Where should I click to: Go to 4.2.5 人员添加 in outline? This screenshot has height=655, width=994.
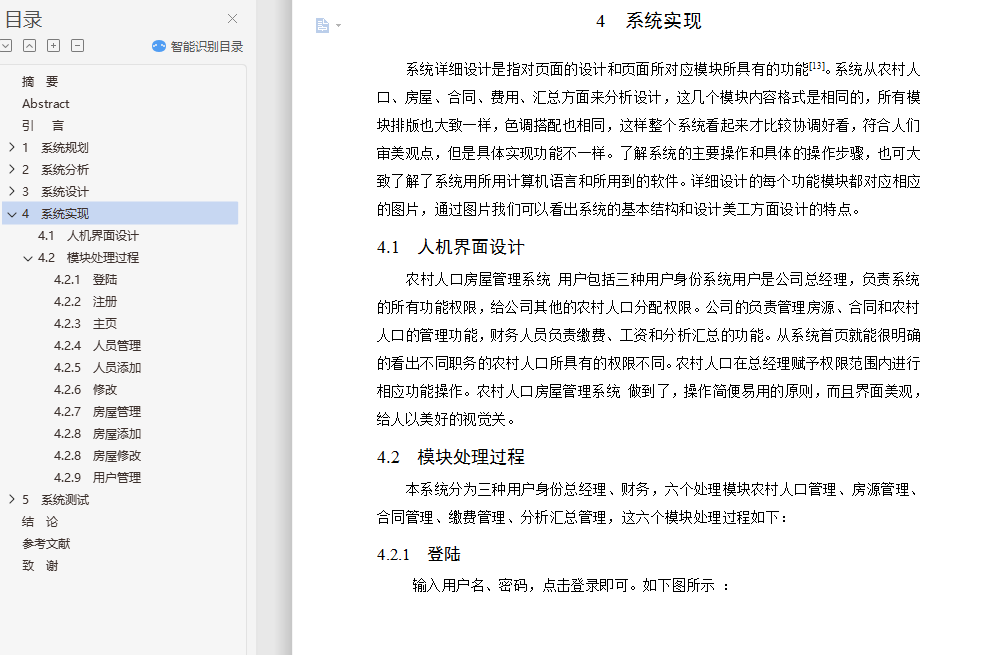(x=98, y=368)
